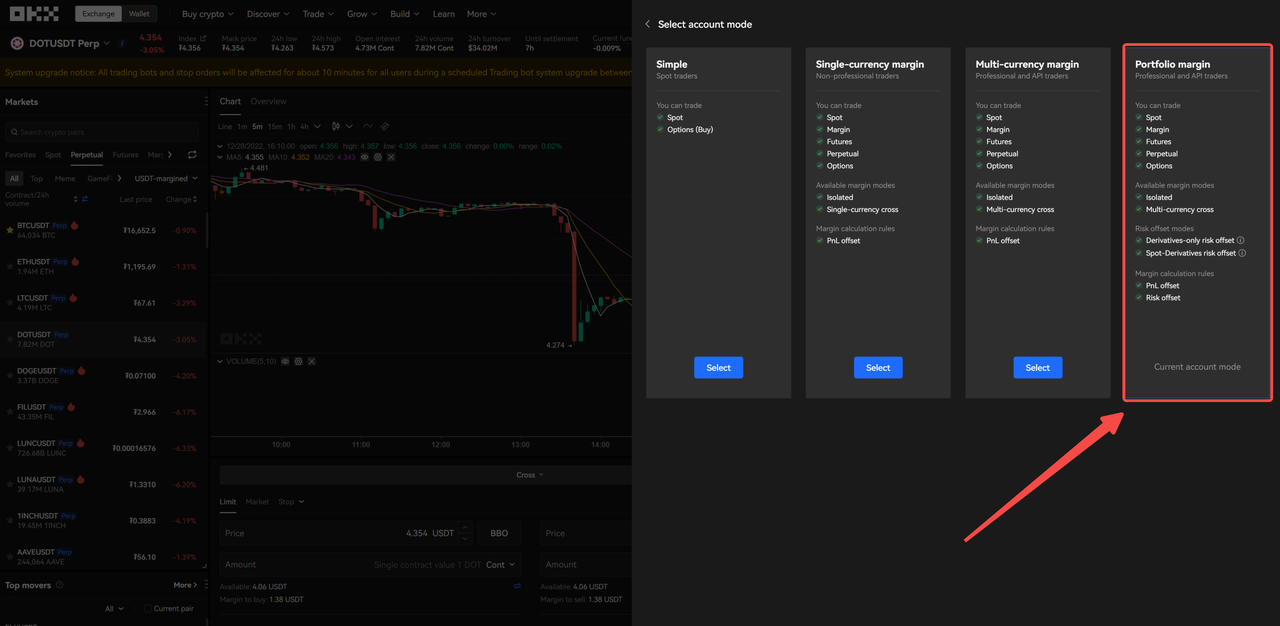This screenshot has width=1280, height=626.
Task: Click the refresh icon beside the market tabs
Action: 192,155
